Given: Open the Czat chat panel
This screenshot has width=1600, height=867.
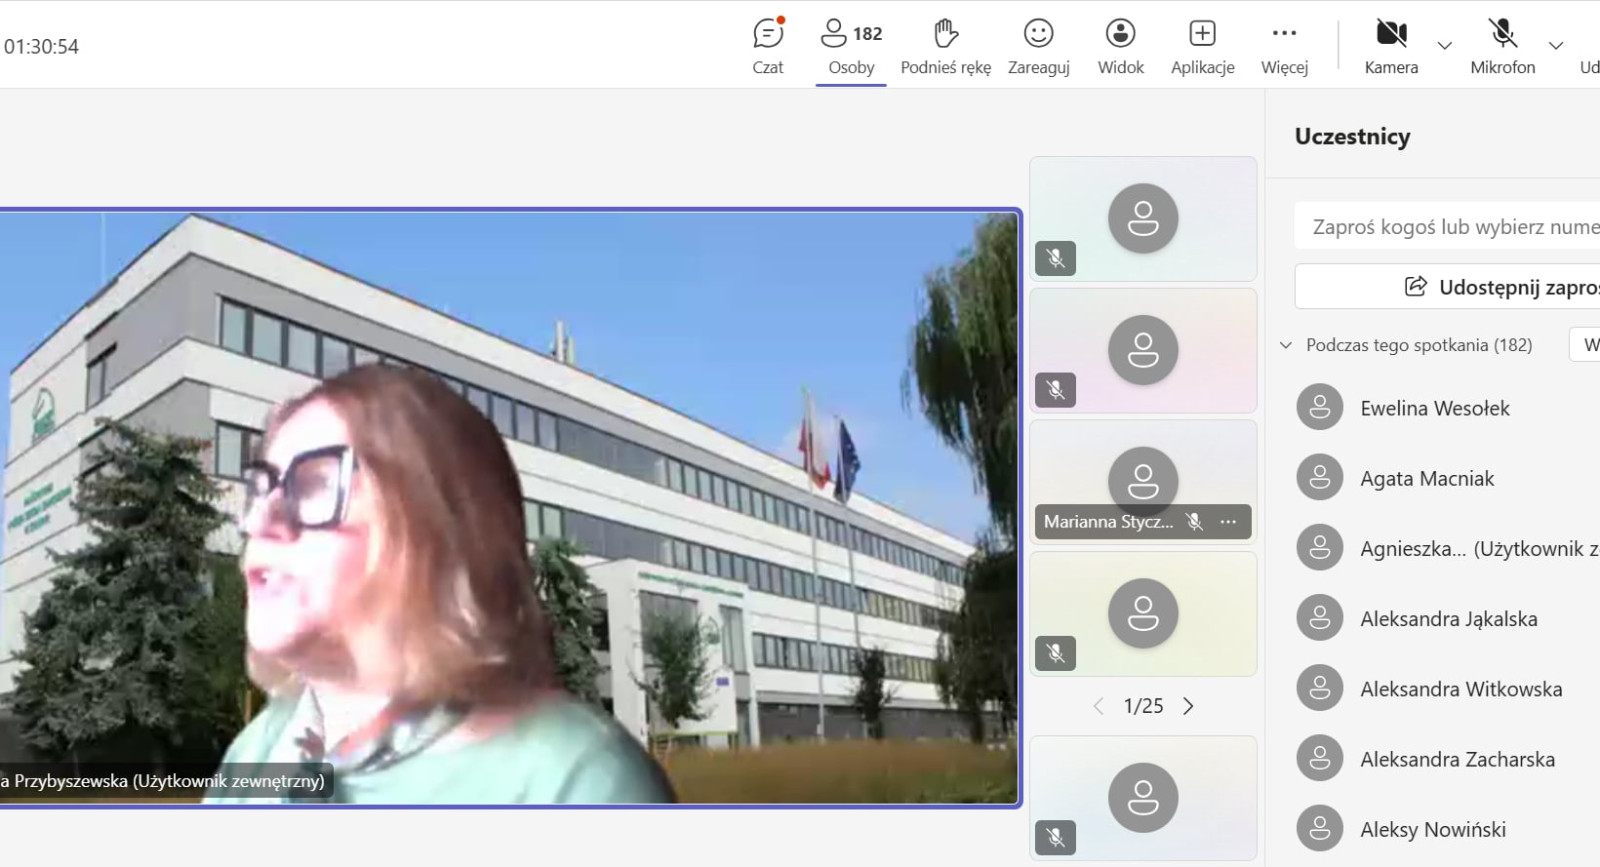Looking at the screenshot, I should coord(768,46).
